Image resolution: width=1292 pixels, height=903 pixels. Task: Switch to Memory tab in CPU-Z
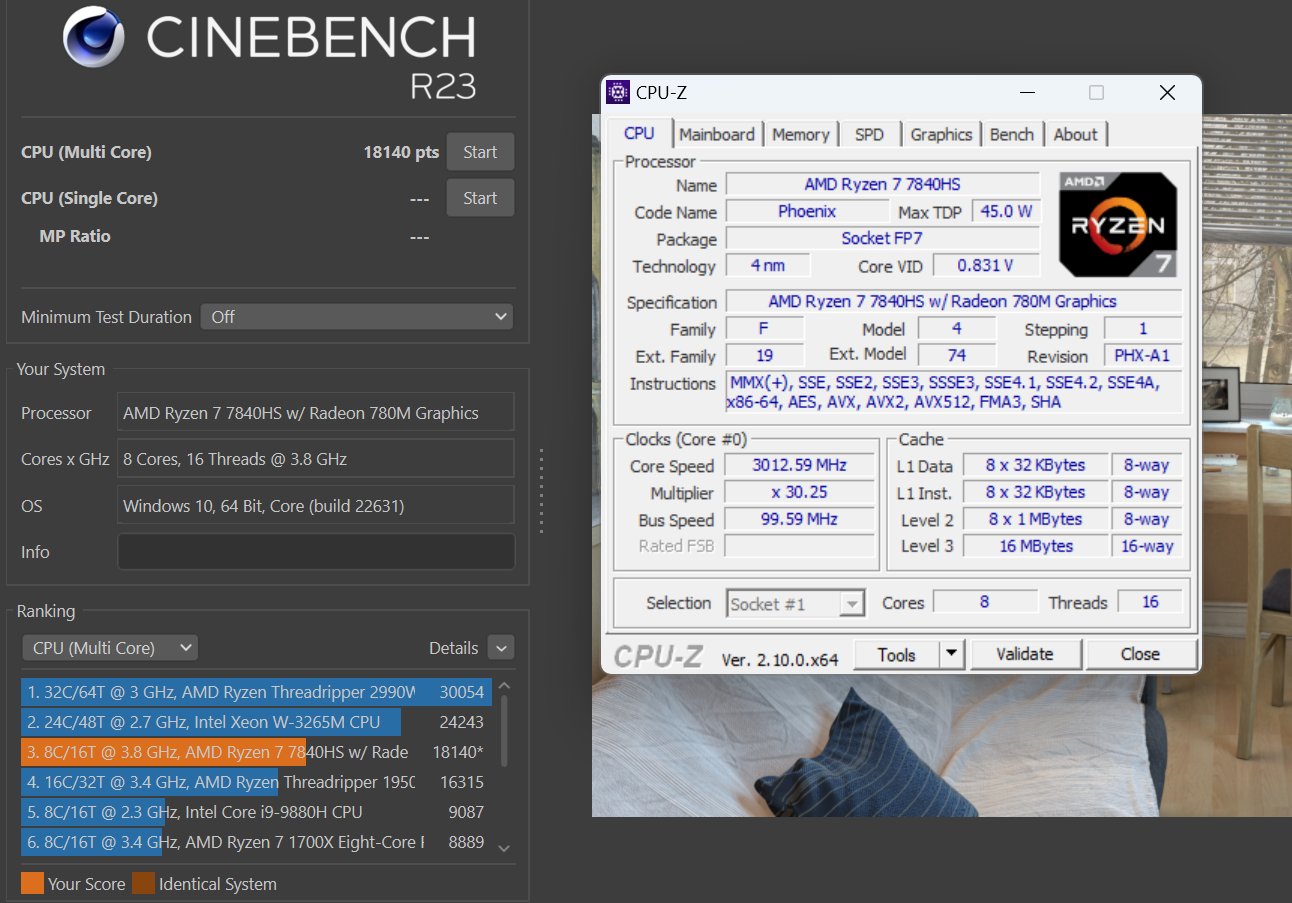pyautogui.click(x=801, y=134)
